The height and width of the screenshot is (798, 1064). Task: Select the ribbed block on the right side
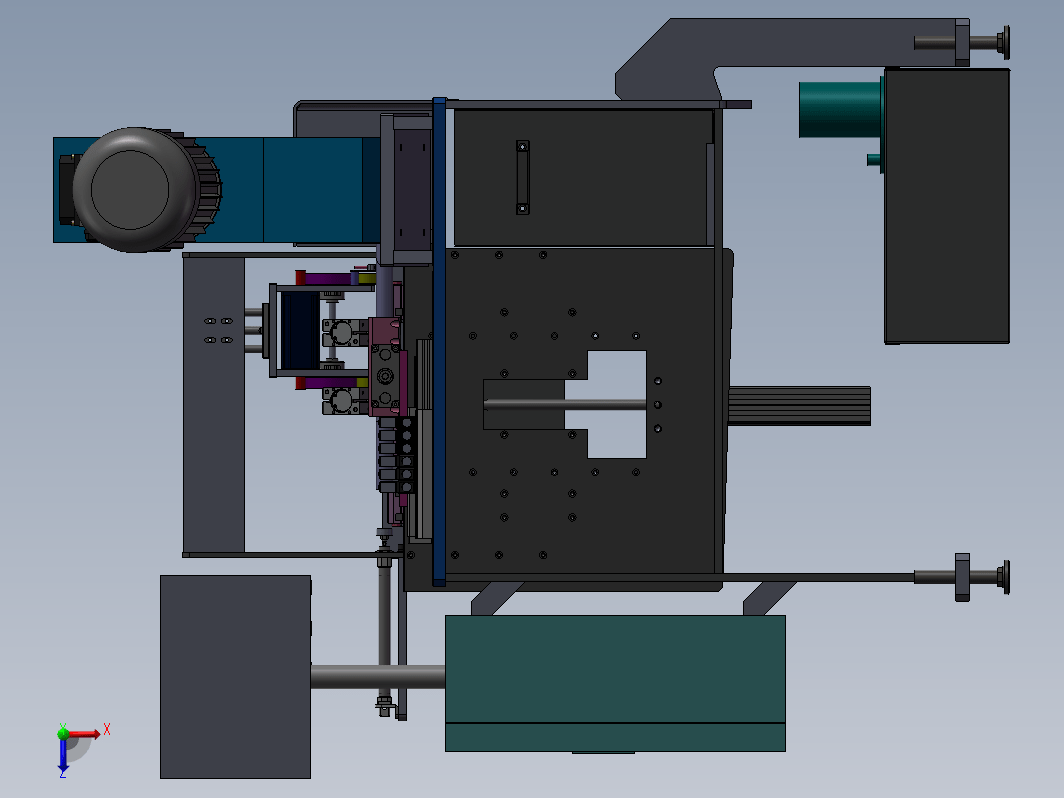[x=799, y=406]
